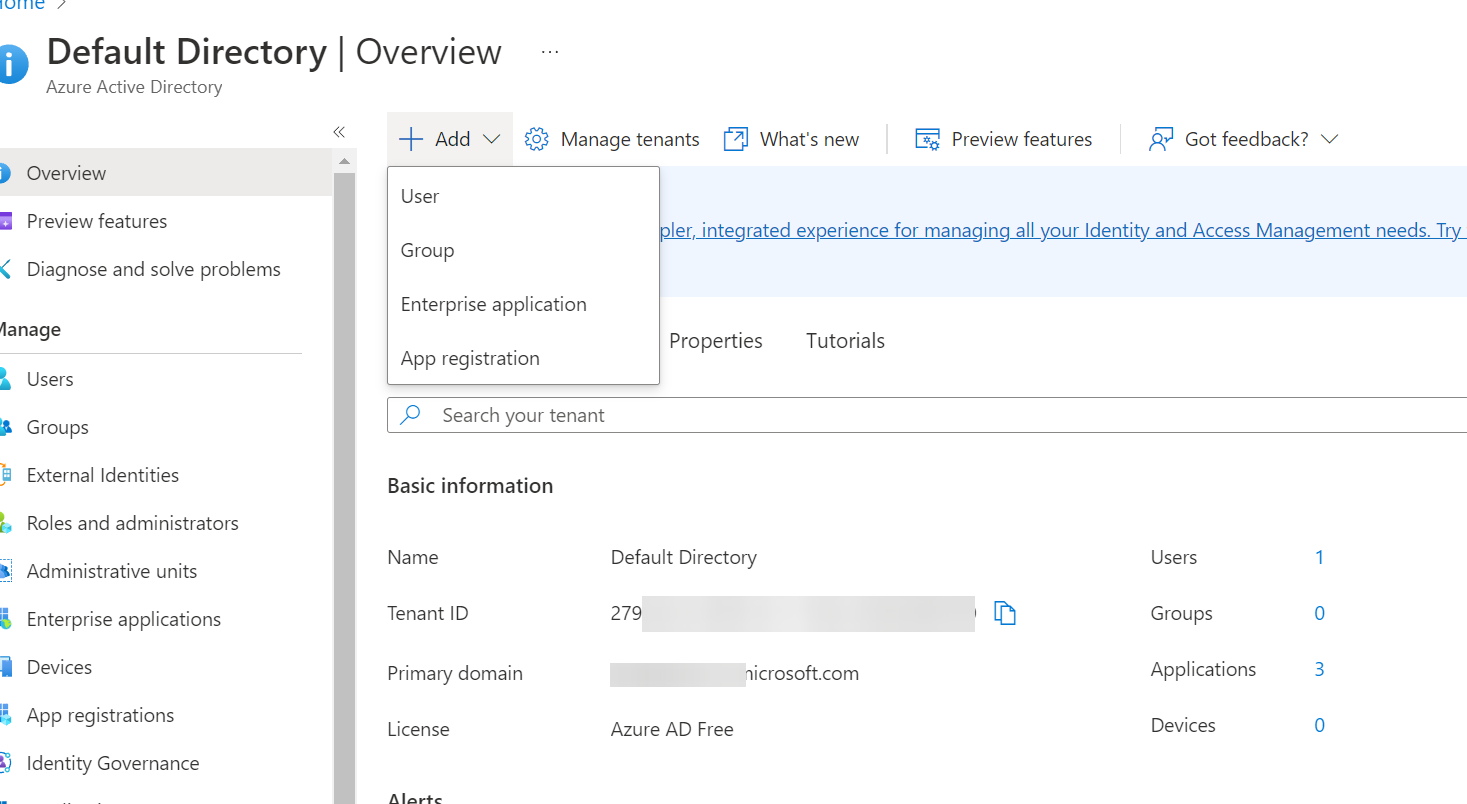Click the Manage tenants gear icon

pyautogui.click(x=537, y=139)
